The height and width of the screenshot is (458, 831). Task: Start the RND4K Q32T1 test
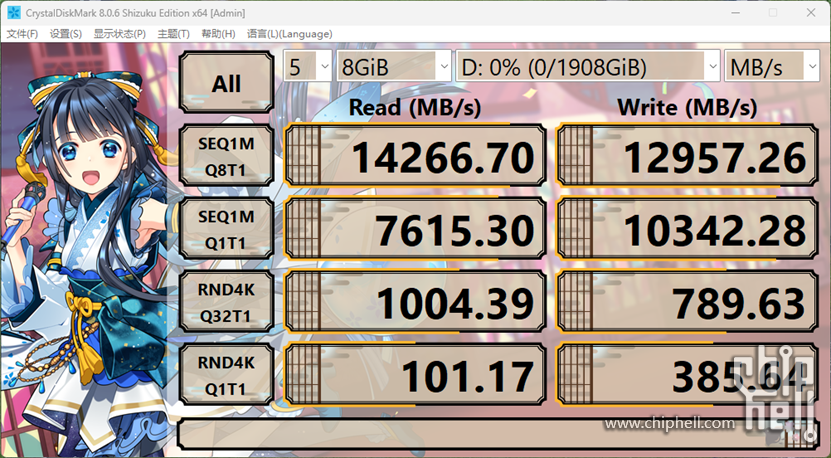pos(226,302)
